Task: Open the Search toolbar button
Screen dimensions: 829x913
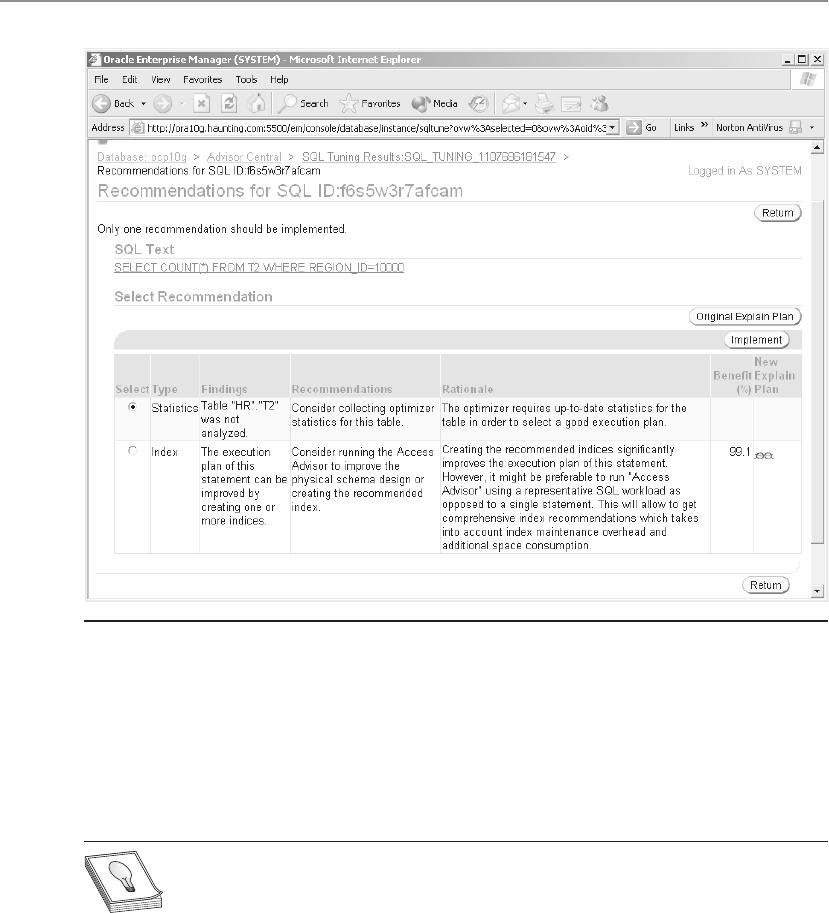Action: pos(303,104)
